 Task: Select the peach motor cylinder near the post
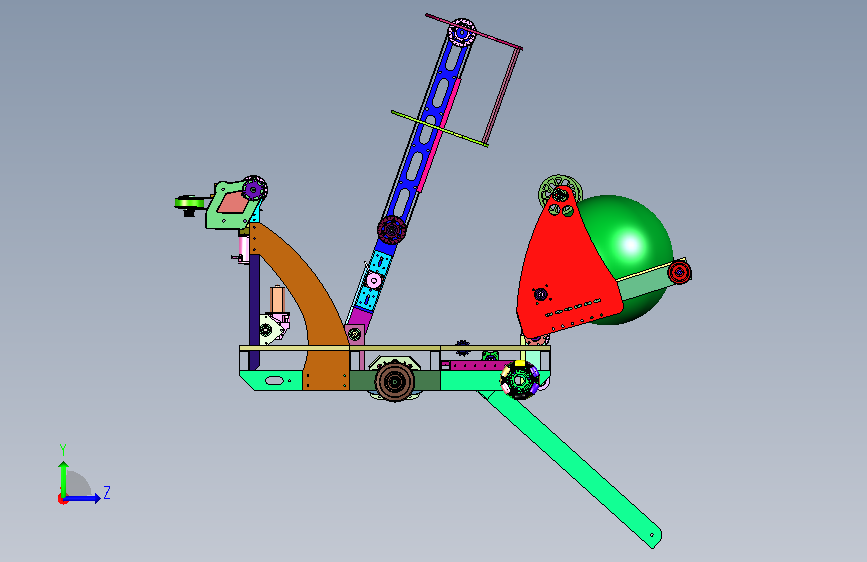pyautogui.click(x=277, y=300)
